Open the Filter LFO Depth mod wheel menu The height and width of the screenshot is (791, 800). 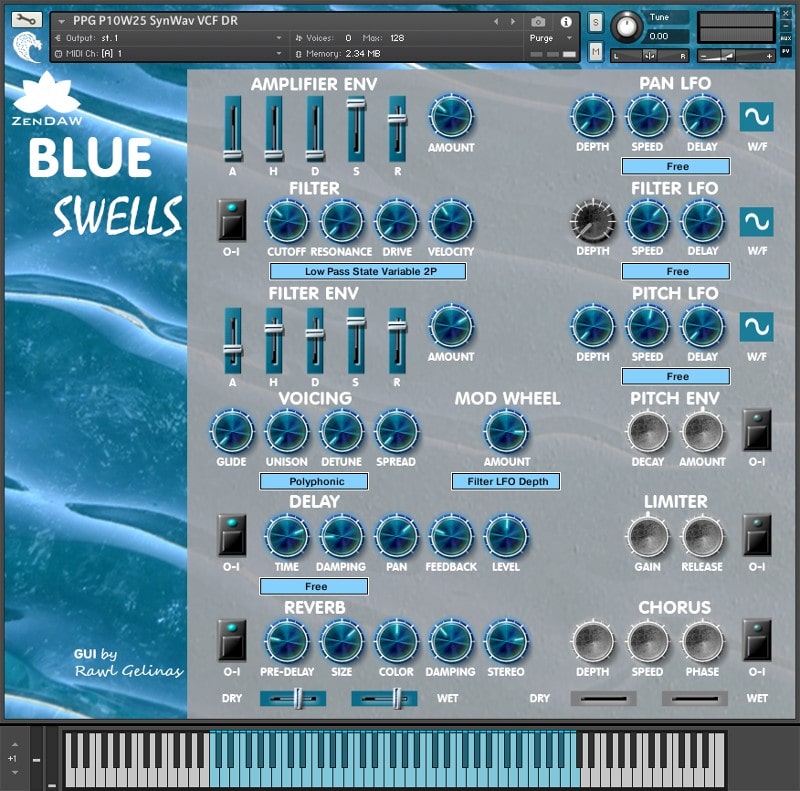(x=506, y=481)
